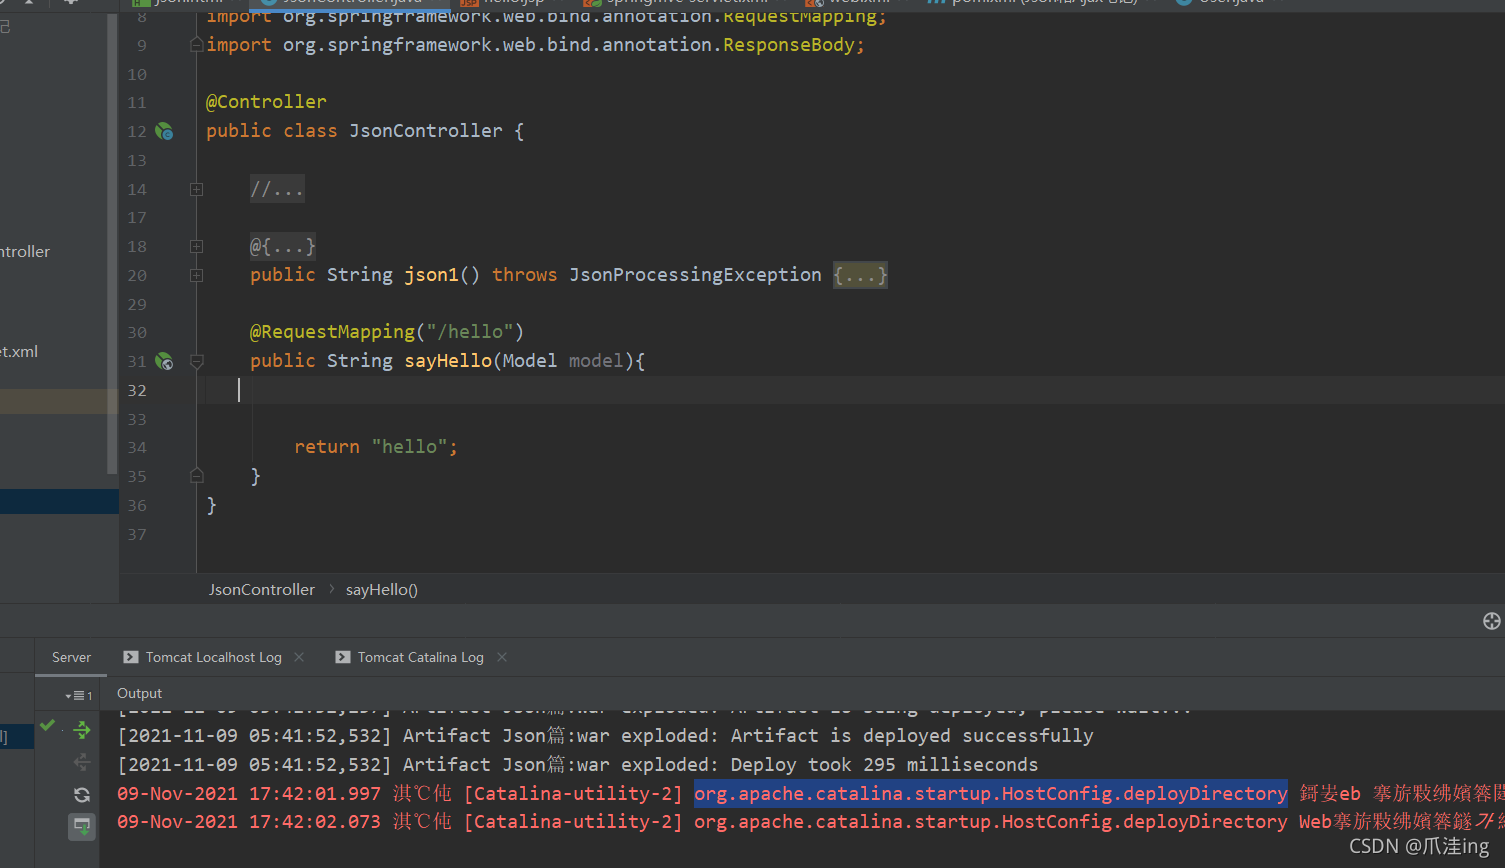Viewport: 1505px width, 868px height.
Task: Click the crosshair icon at the tool window's right edge
Action: pyautogui.click(x=1491, y=621)
